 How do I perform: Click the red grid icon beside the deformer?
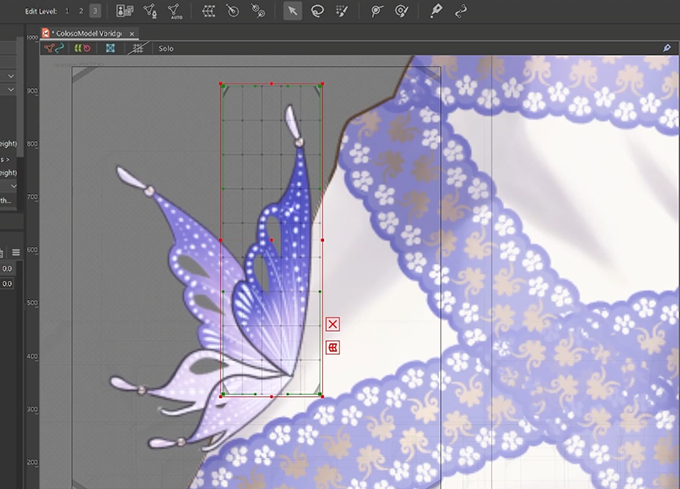click(x=332, y=347)
